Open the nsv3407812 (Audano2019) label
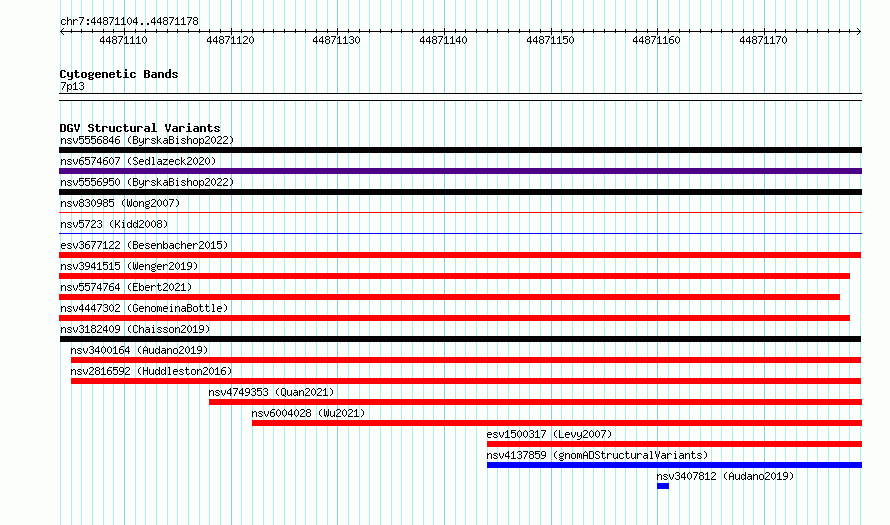Screen dimensions: 890x525 (x=725, y=476)
